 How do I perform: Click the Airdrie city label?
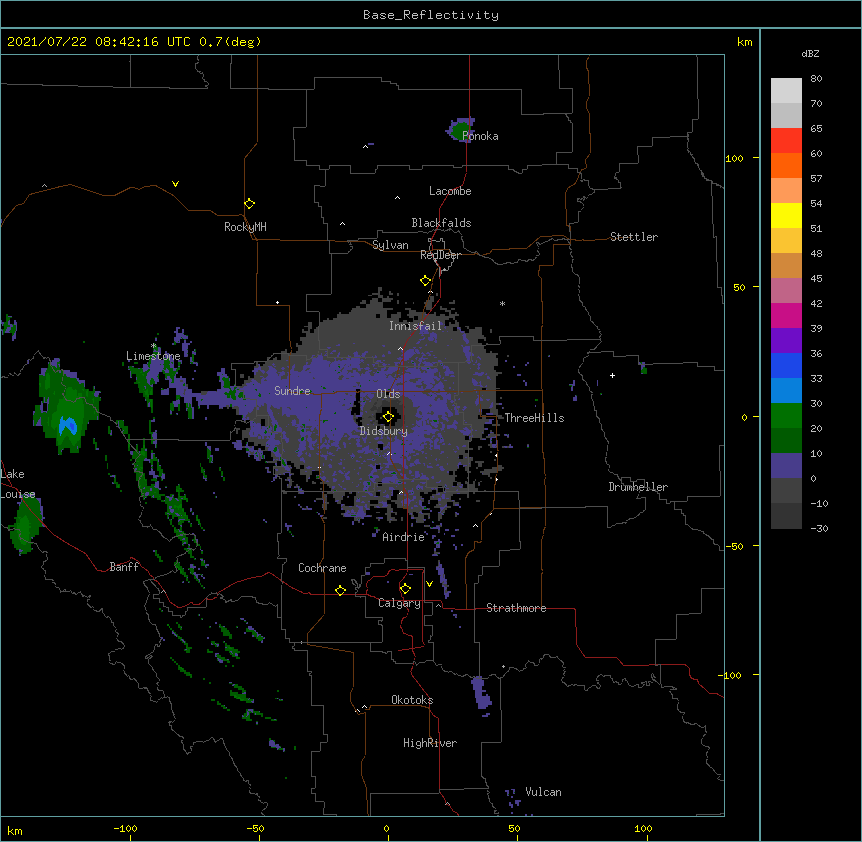pos(404,537)
